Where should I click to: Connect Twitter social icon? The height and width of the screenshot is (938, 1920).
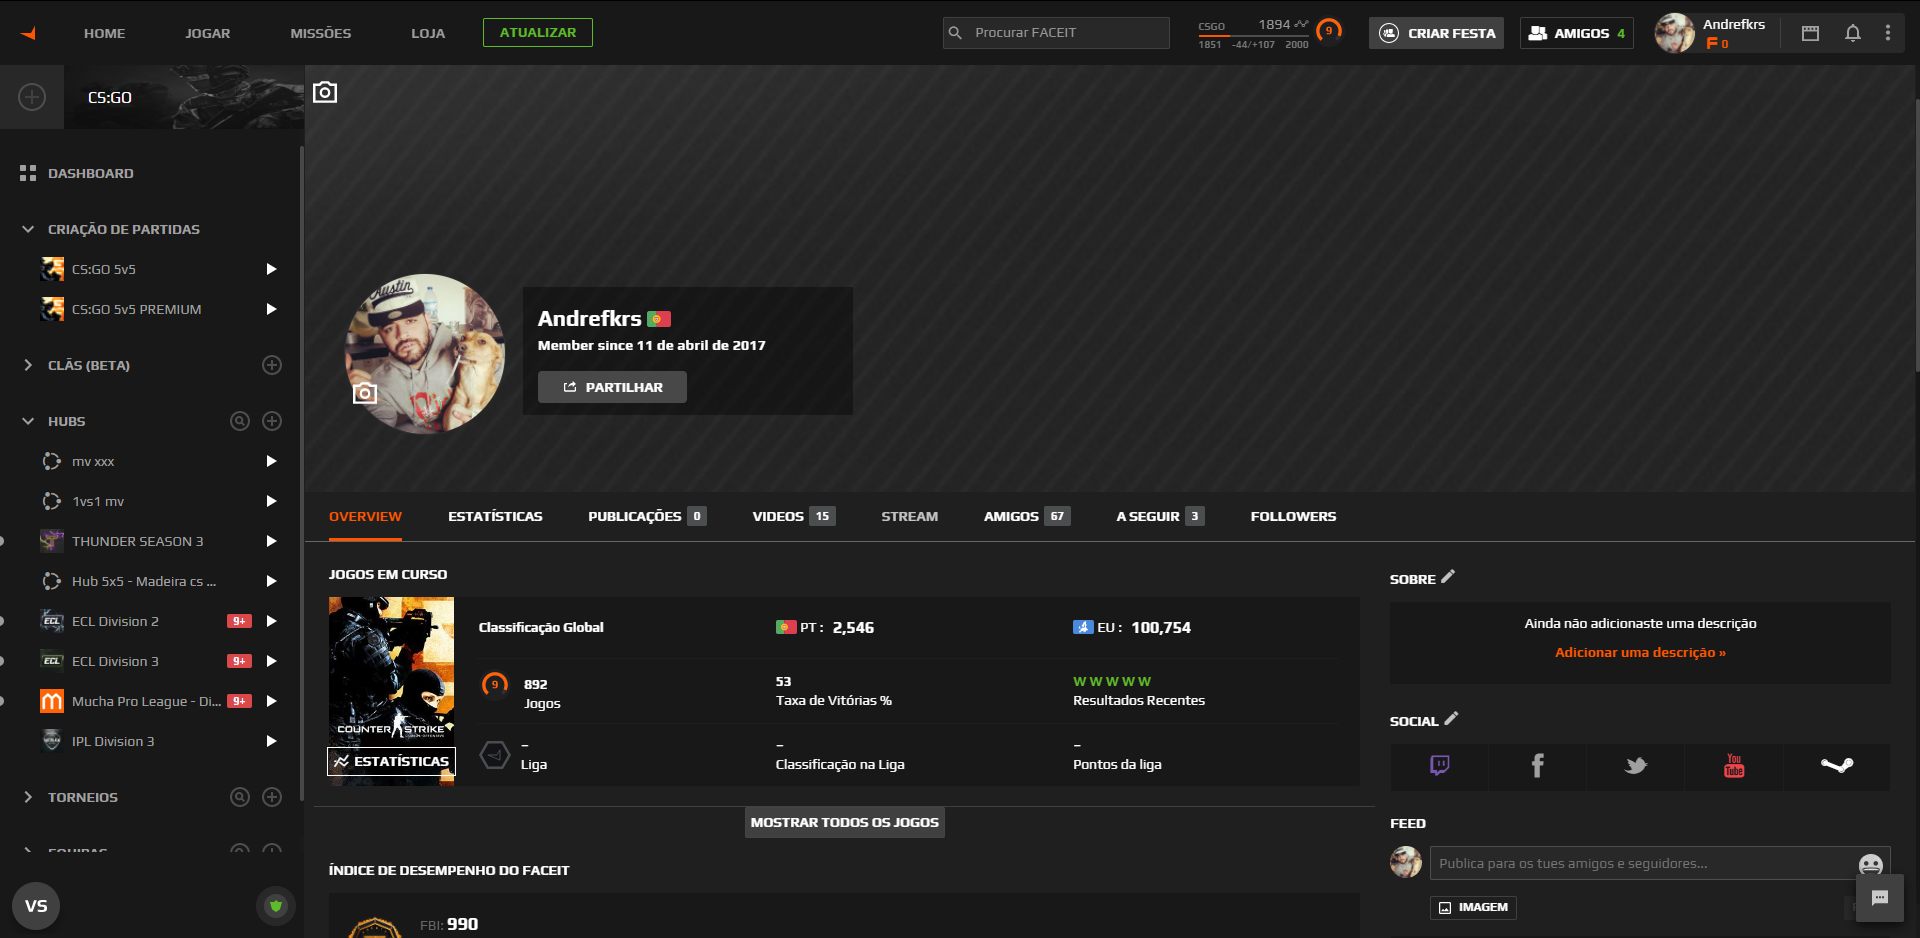(1636, 766)
